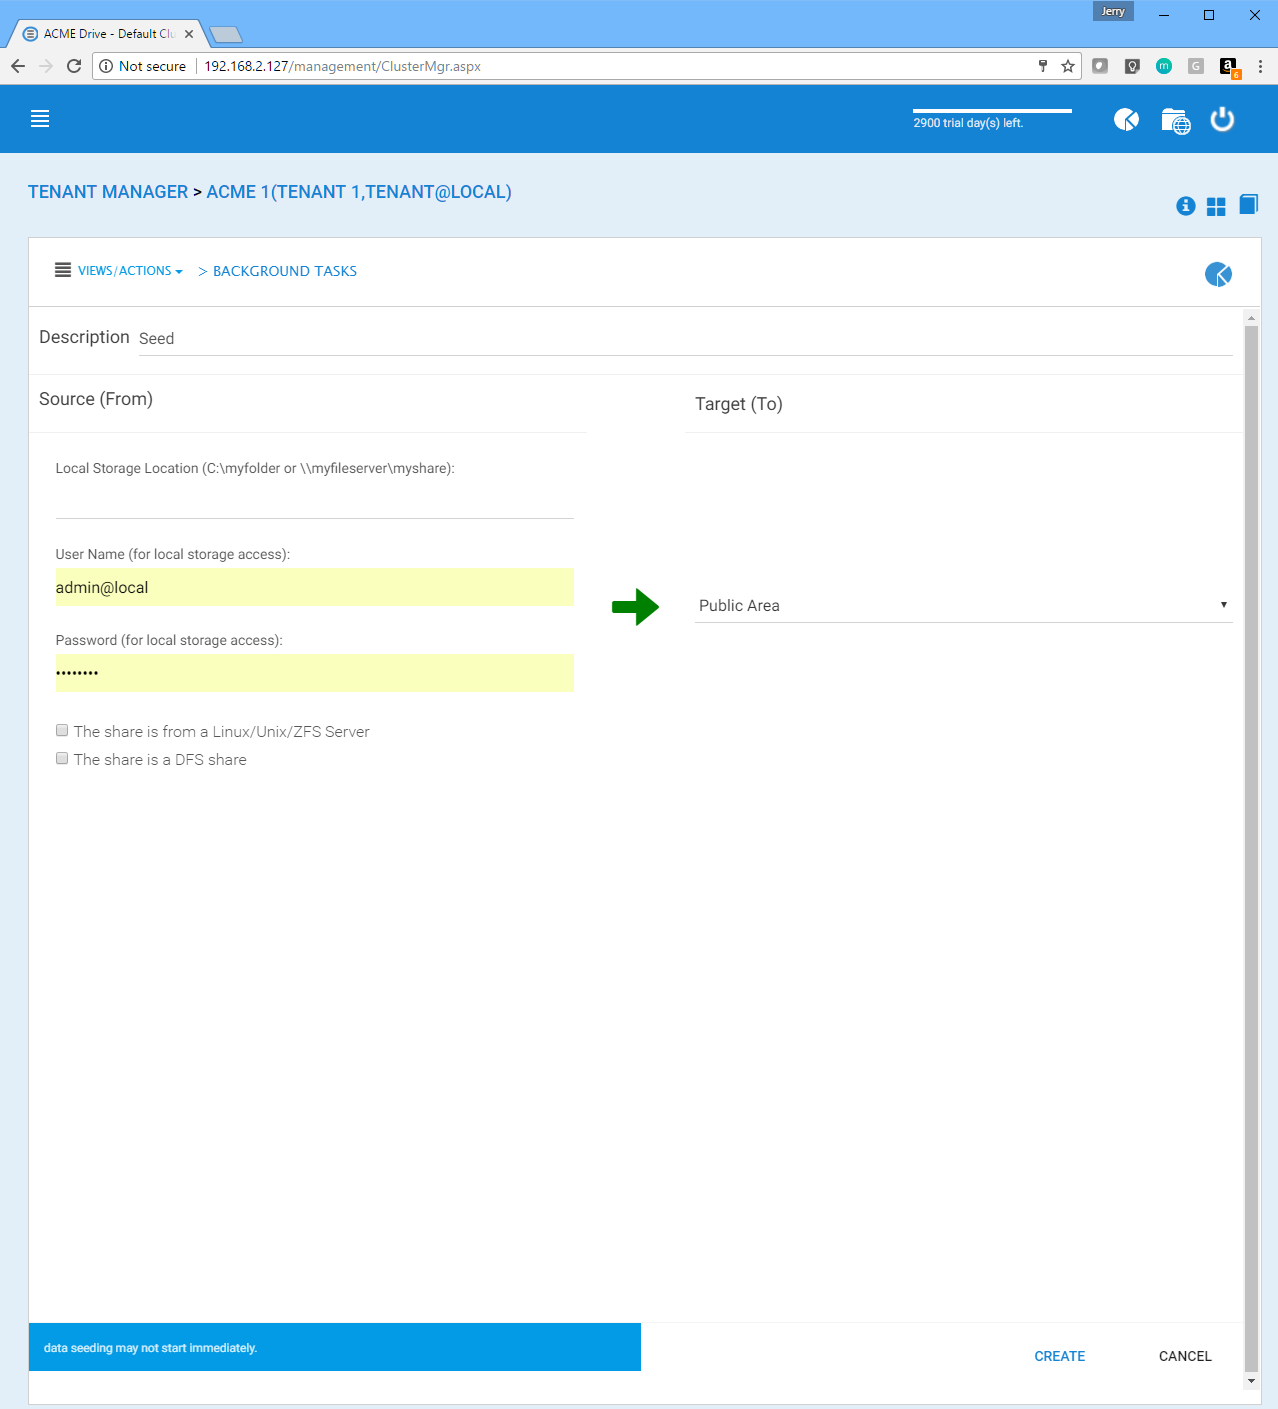Screen dimensions: 1278x1409
Task: Go back with the browser back arrow
Action: pos(18,66)
